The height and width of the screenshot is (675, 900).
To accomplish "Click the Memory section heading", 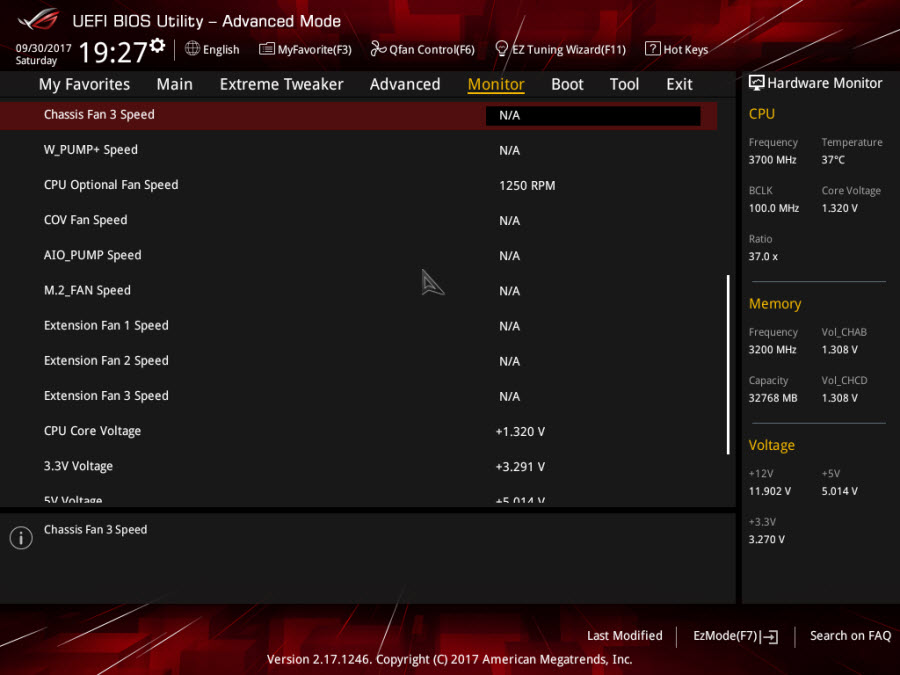I will coord(775,304).
